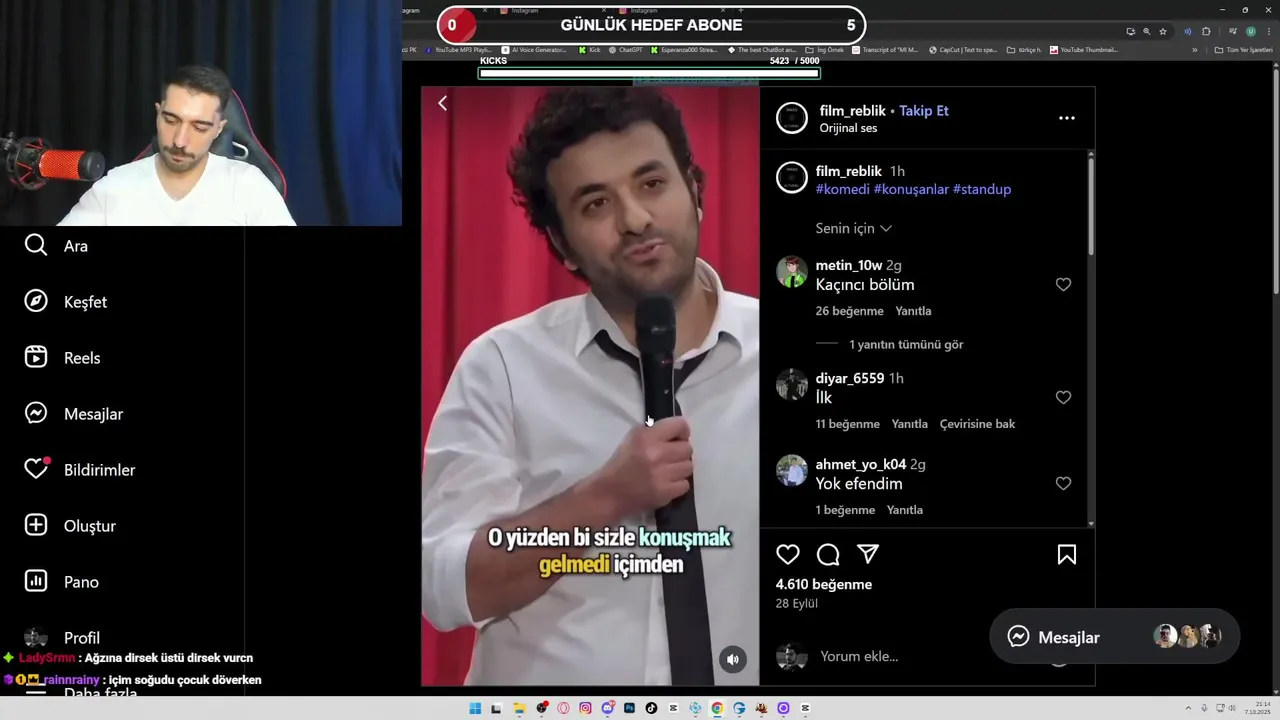Open the Pano dashboard item
Screen dimensions: 1280x720
61,581
